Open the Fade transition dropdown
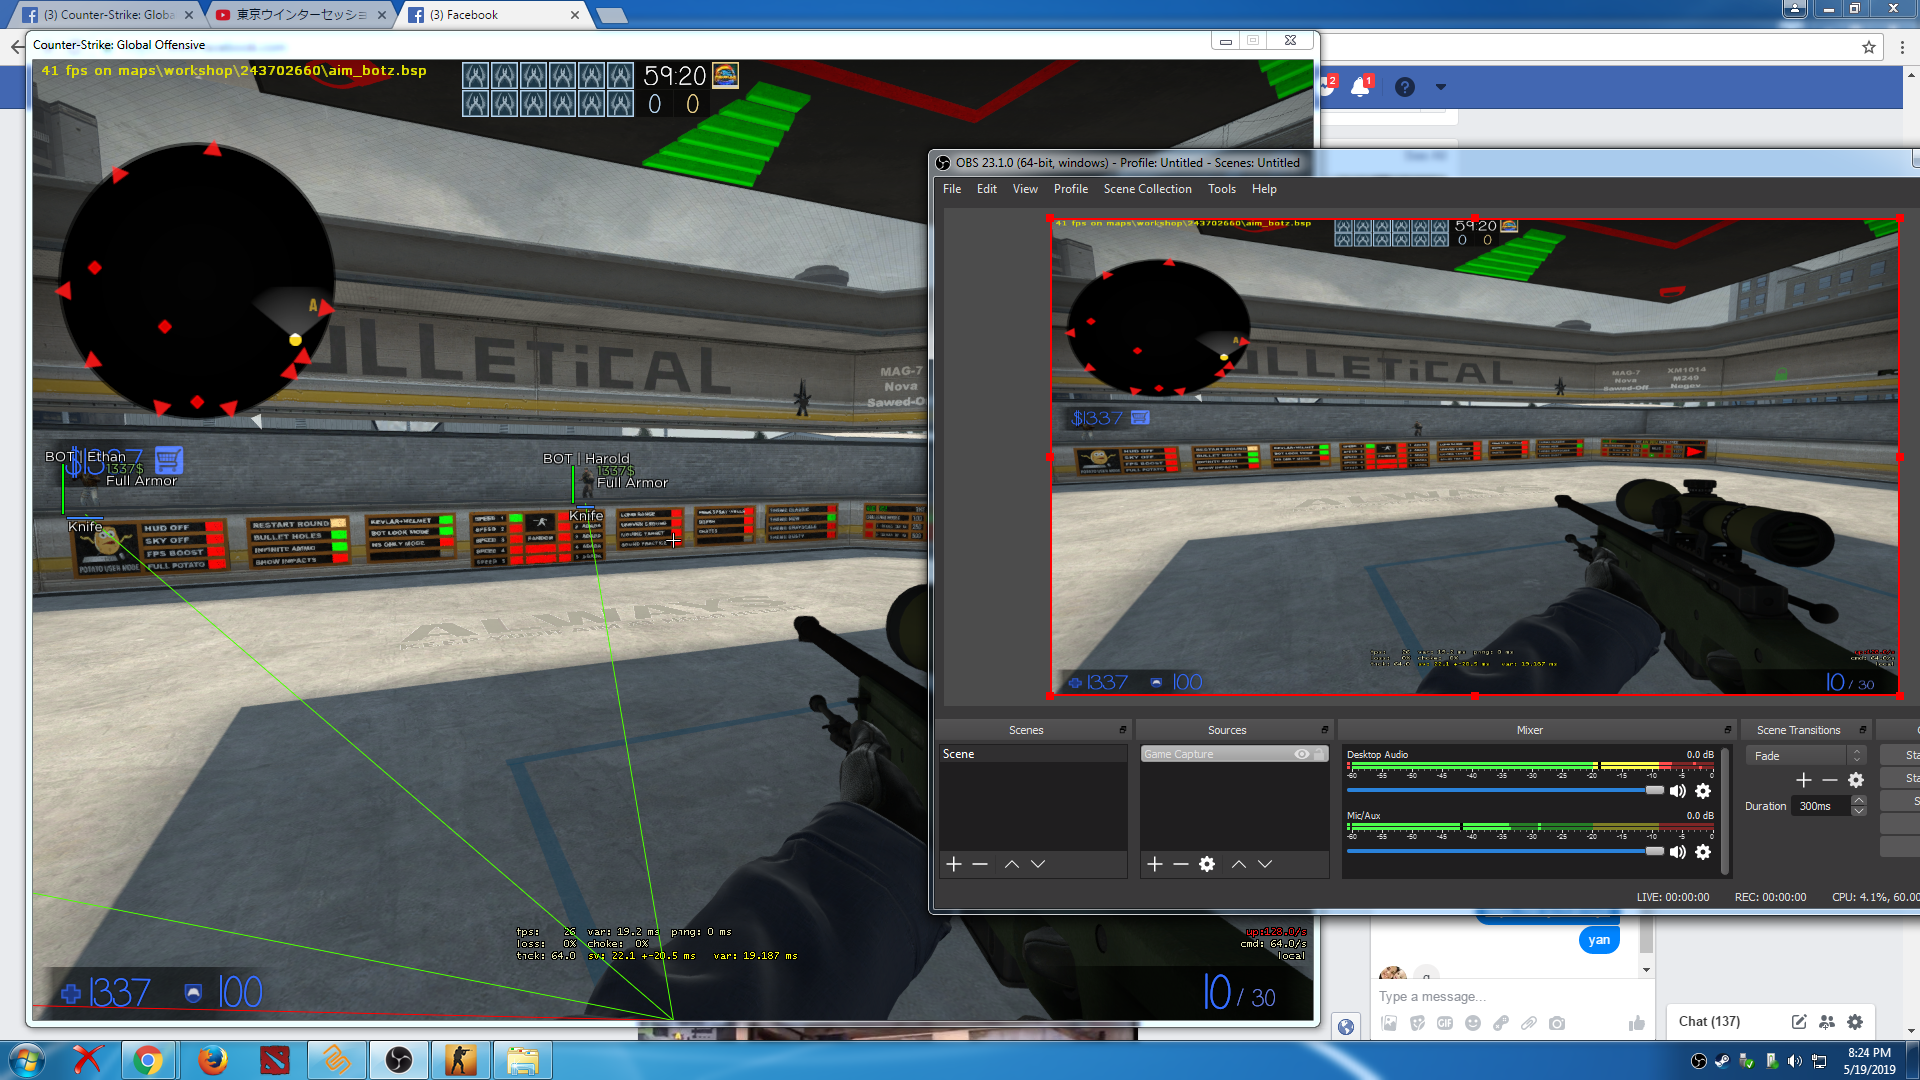Image resolution: width=1920 pixels, height=1080 pixels. tap(1806, 756)
